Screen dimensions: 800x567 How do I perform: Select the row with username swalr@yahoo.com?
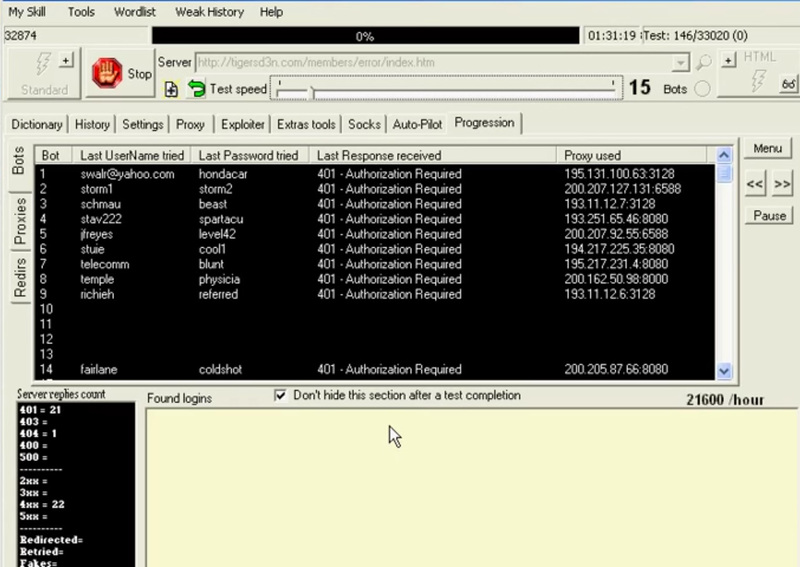click(374, 174)
